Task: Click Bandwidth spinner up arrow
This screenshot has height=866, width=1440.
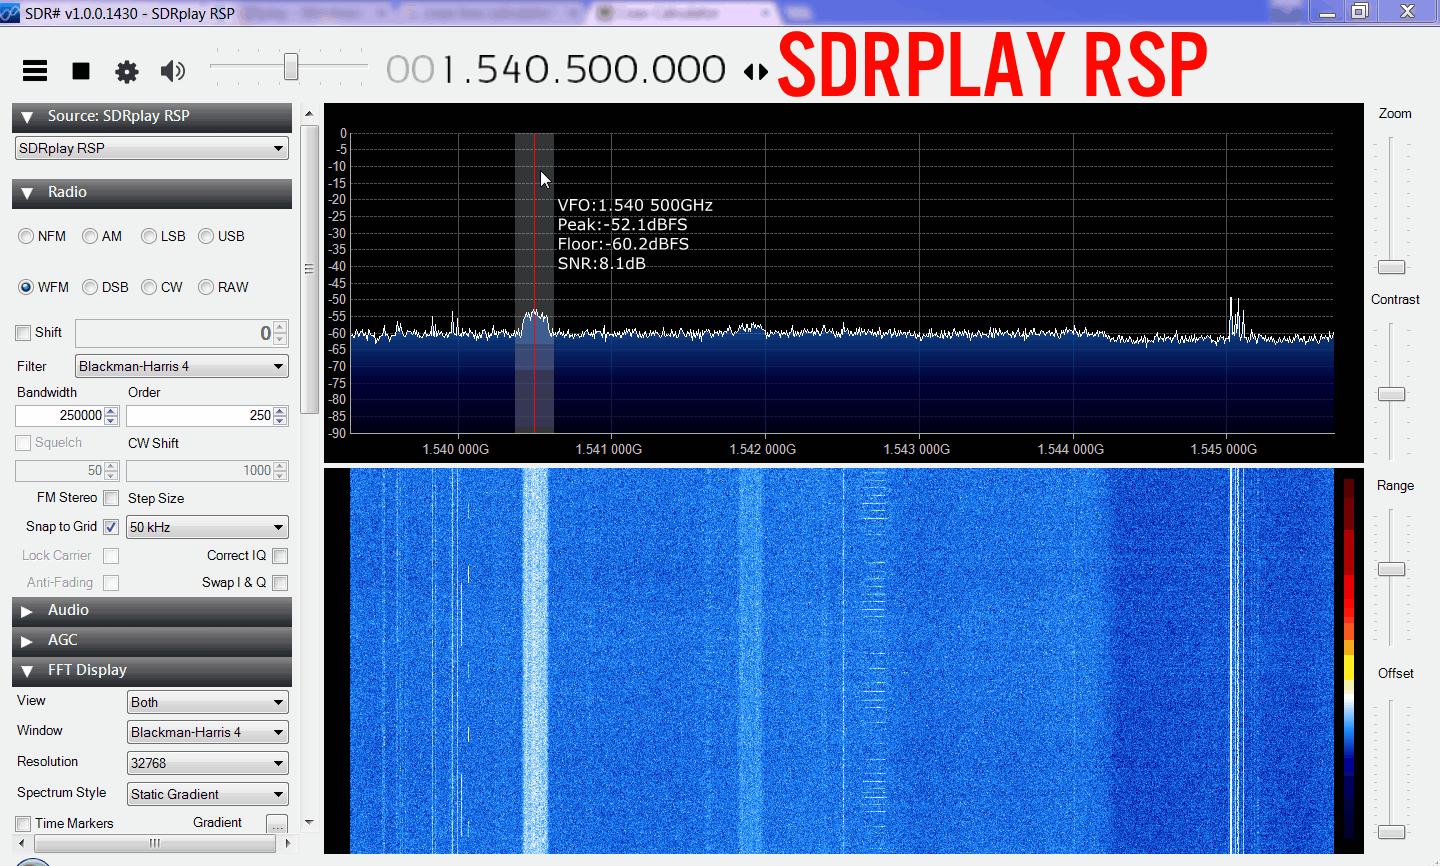Action: [x=111, y=411]
